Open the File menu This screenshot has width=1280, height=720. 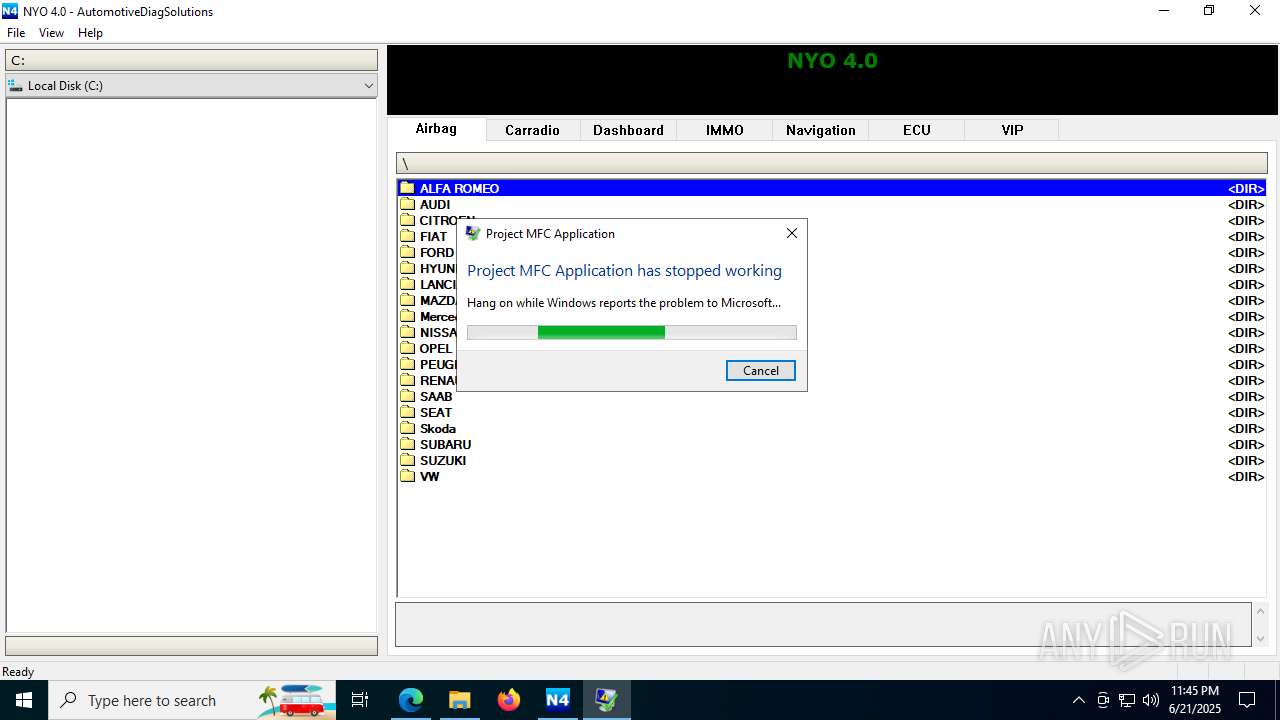tap(16, 33)
